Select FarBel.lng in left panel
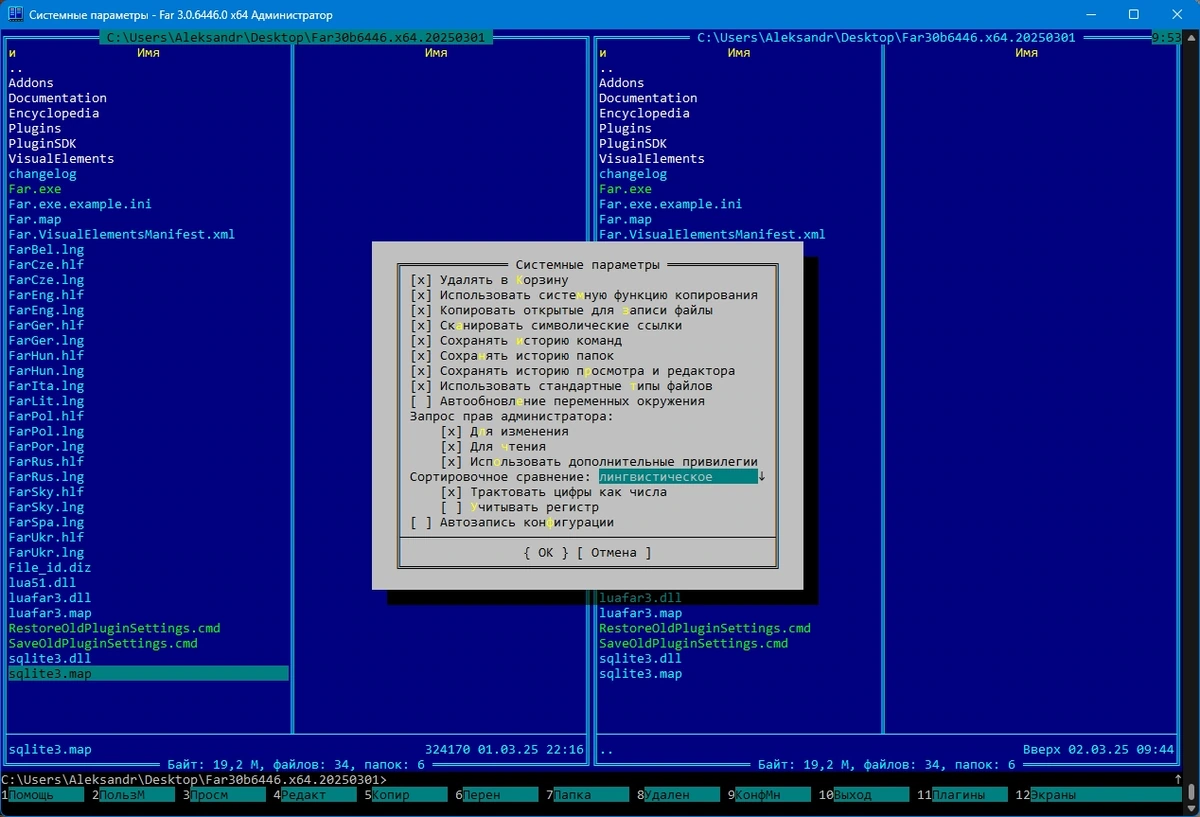 click(x=46, y=249)
